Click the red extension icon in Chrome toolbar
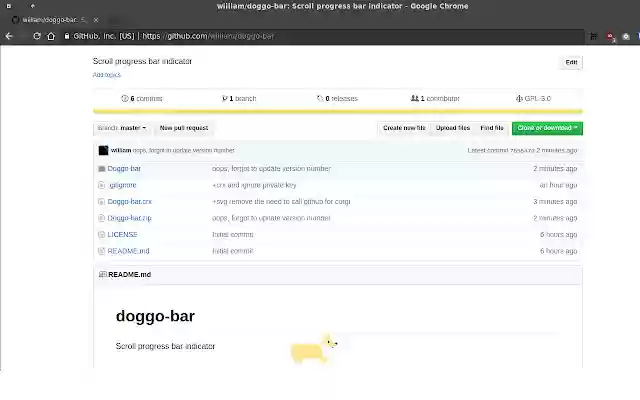Image resolution: width=640 pixels, height=400 pixels. (x=610, y=37)
